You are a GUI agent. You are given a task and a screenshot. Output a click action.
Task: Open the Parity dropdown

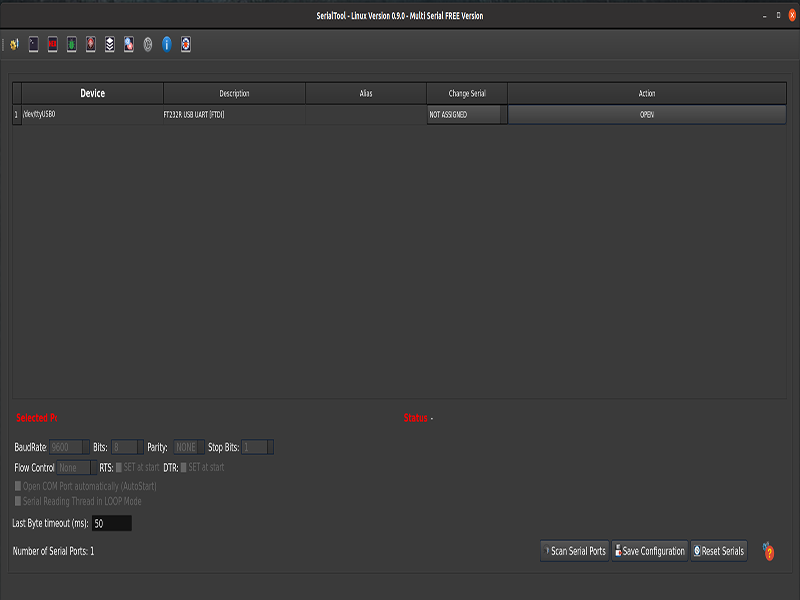pos(187,447)
